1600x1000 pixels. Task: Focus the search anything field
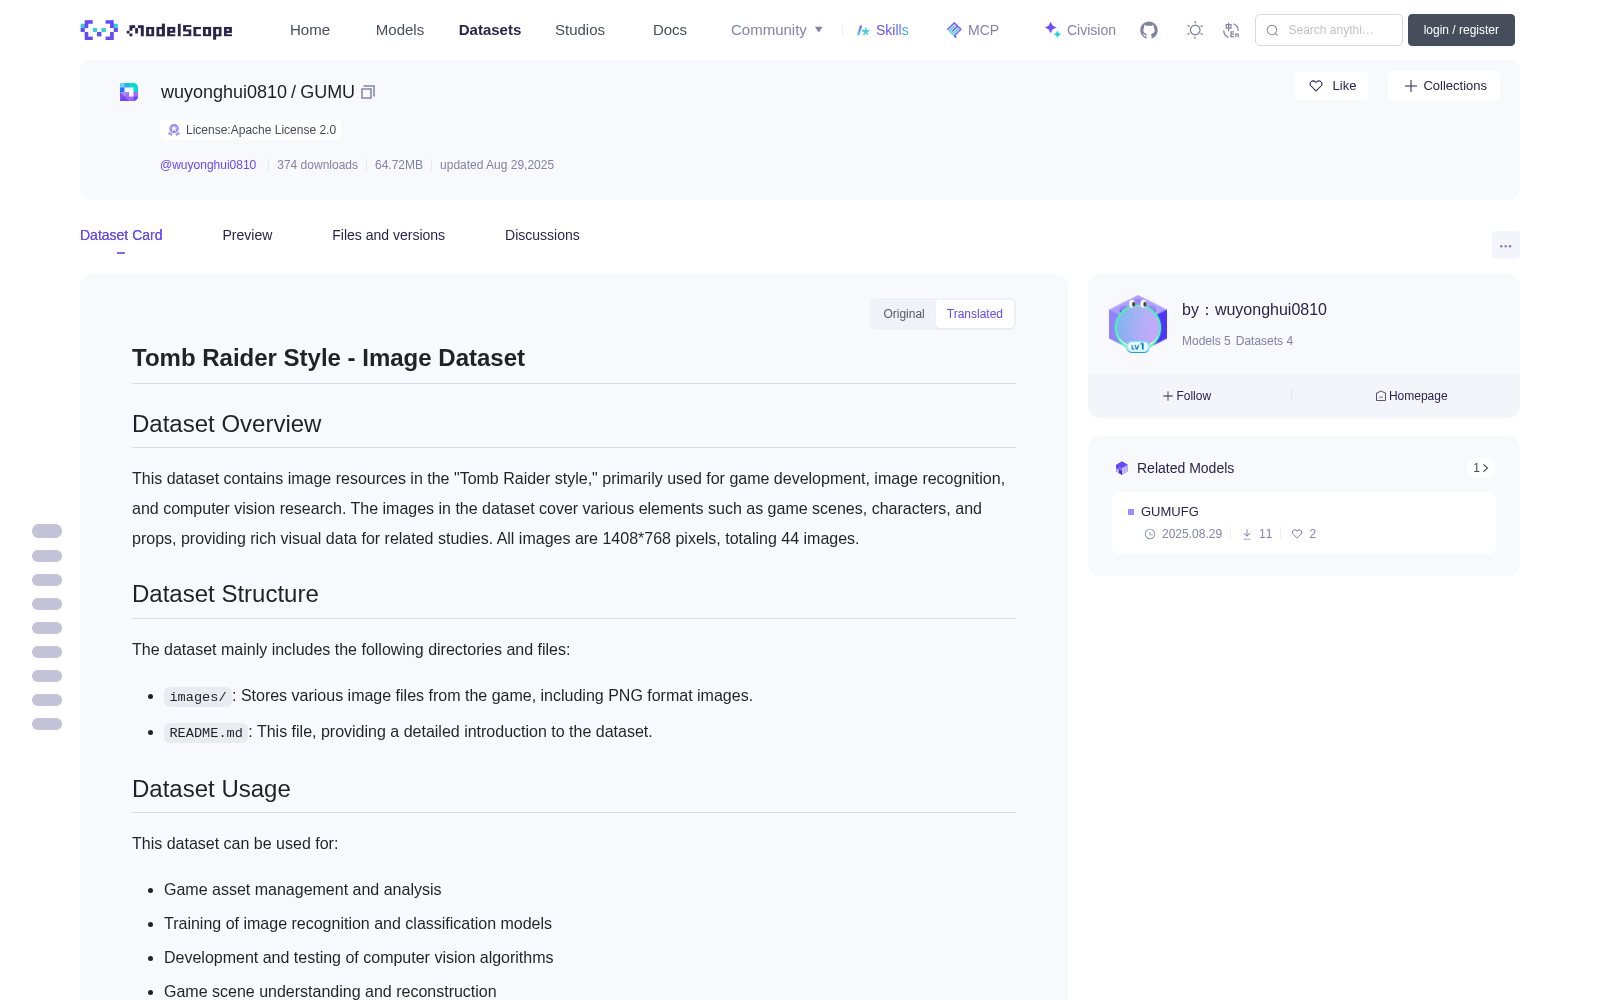click(1329, 30)
